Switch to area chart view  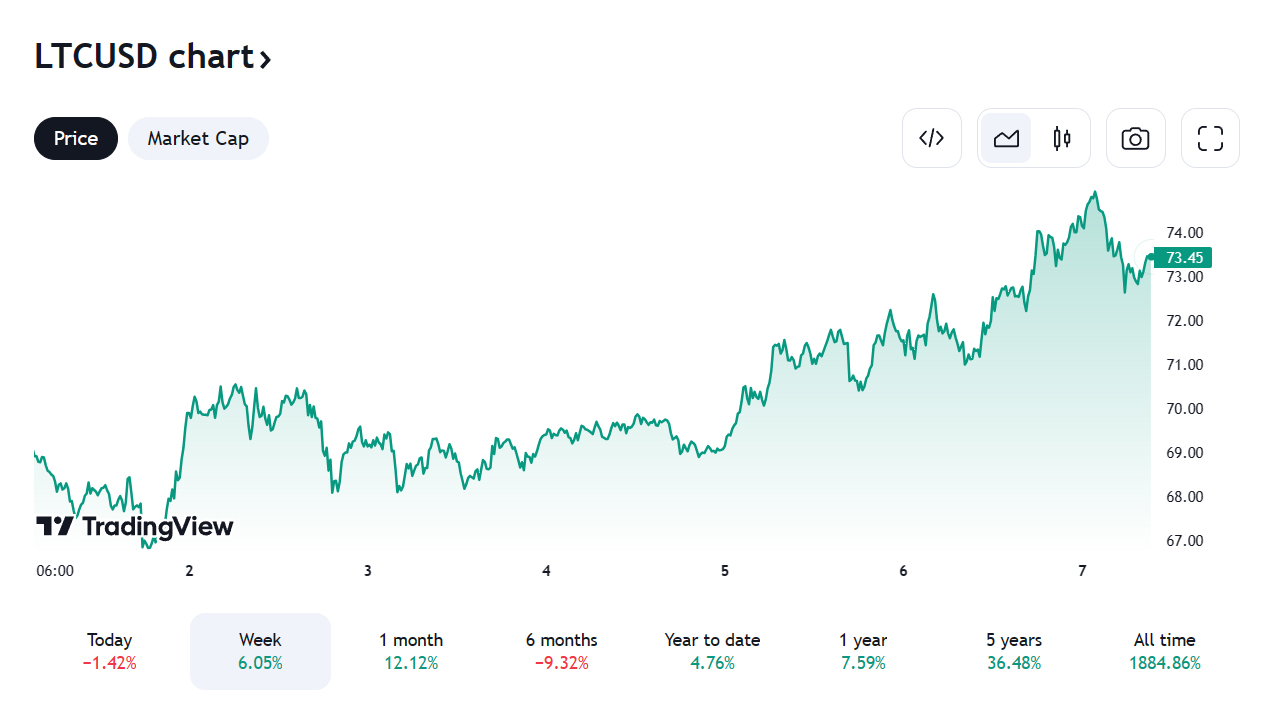click(x=1006, y=138)
